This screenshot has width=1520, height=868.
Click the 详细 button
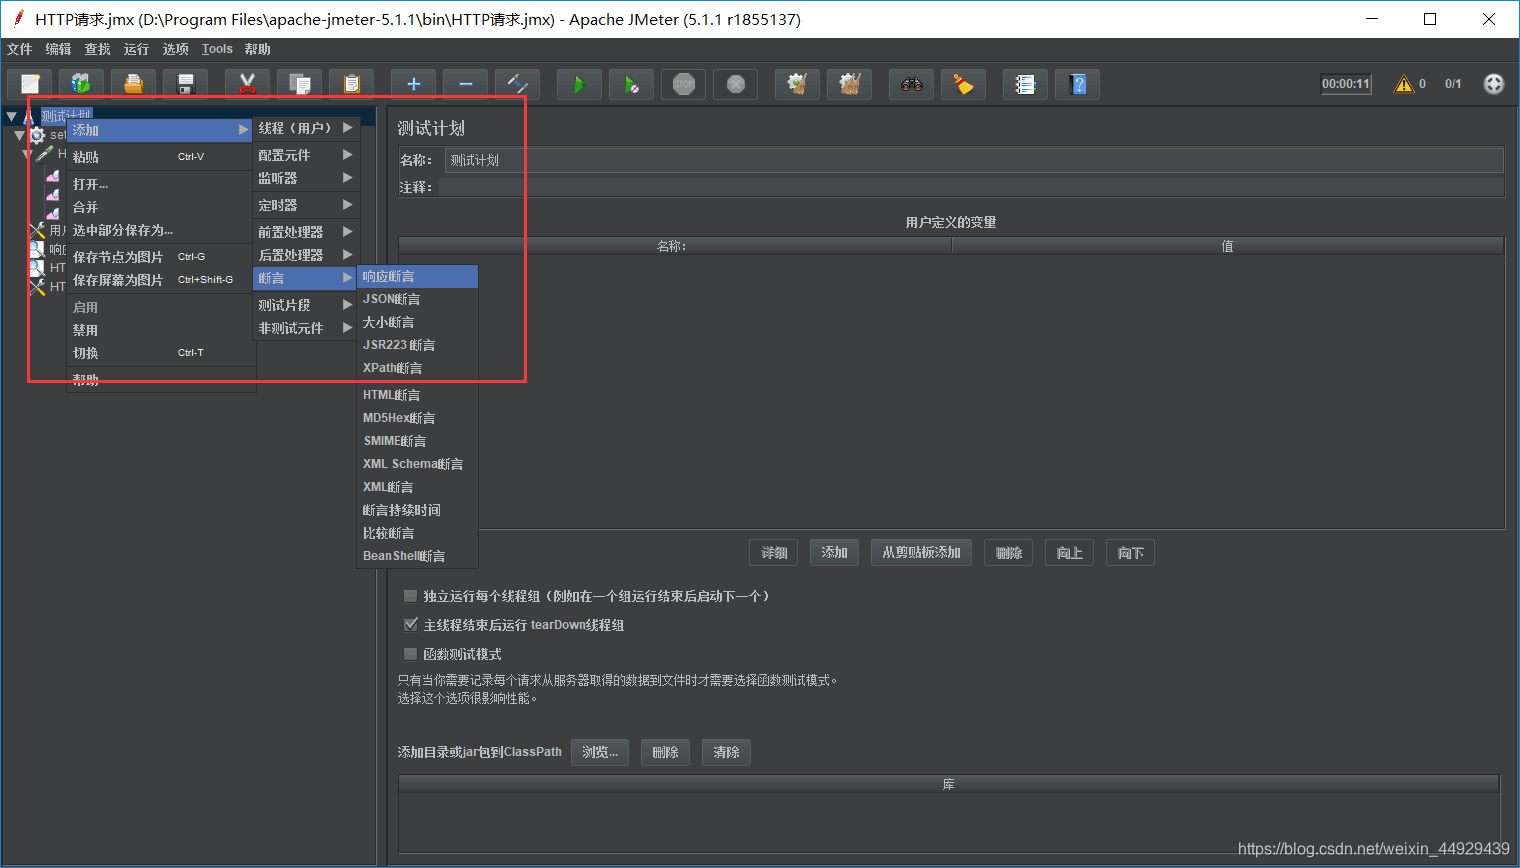pos(774,553)
